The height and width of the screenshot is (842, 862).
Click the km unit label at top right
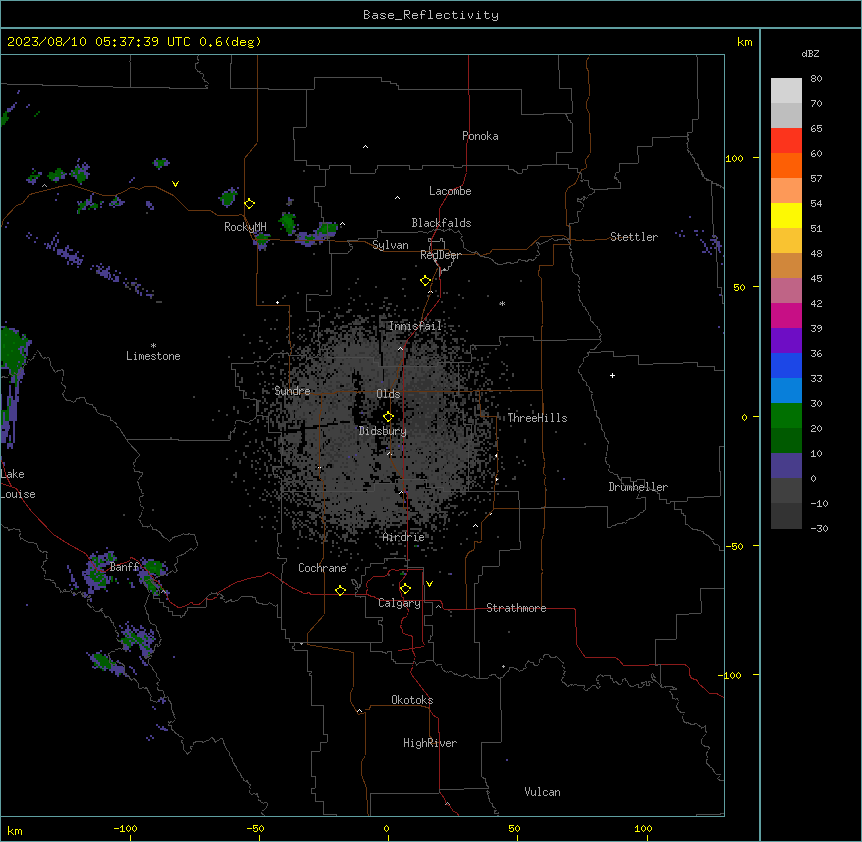pyautogui.click(x=744, y=42)
